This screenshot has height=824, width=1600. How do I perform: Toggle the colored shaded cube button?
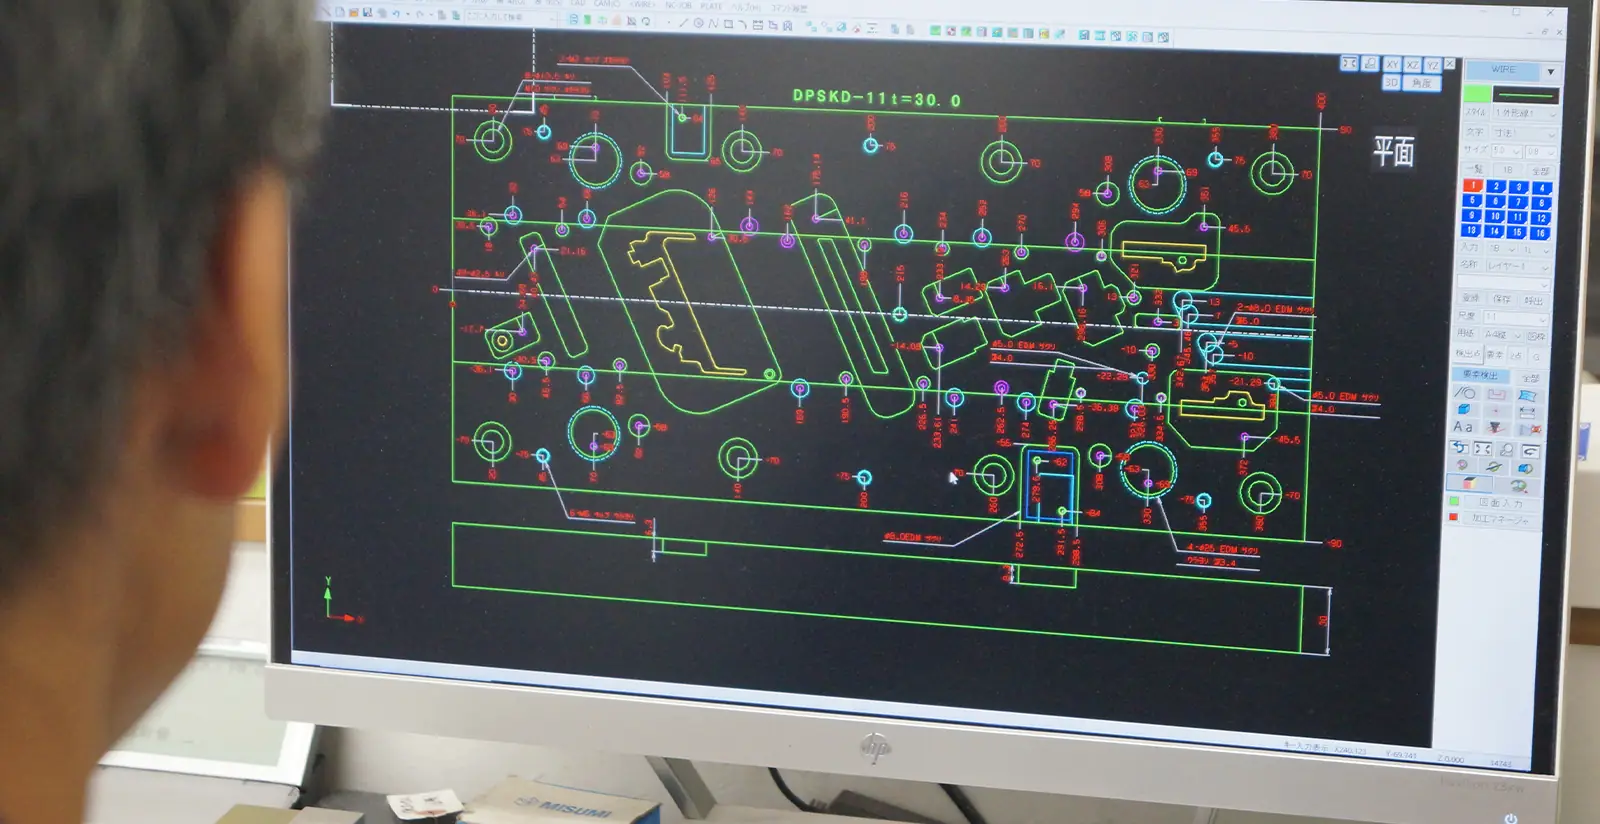[1469, 483]
